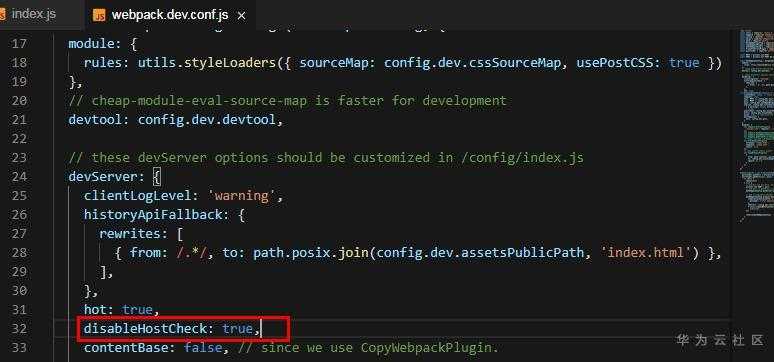Click line number 18 in gutter
Image resolution: width=774 pixels, height=362 pixels.
point(19,63)
